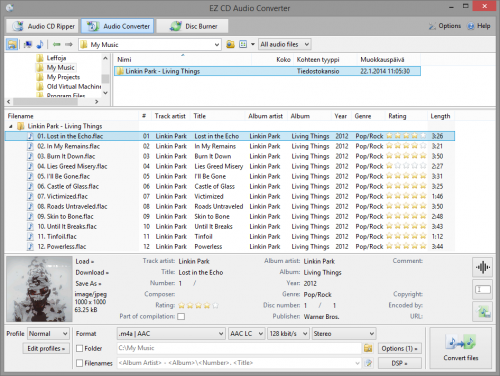Click file icon of 06. Castle of Glass.flac
Image resolution: width=500 pixels, height=376 pixels.
click(x=30, y=186)
